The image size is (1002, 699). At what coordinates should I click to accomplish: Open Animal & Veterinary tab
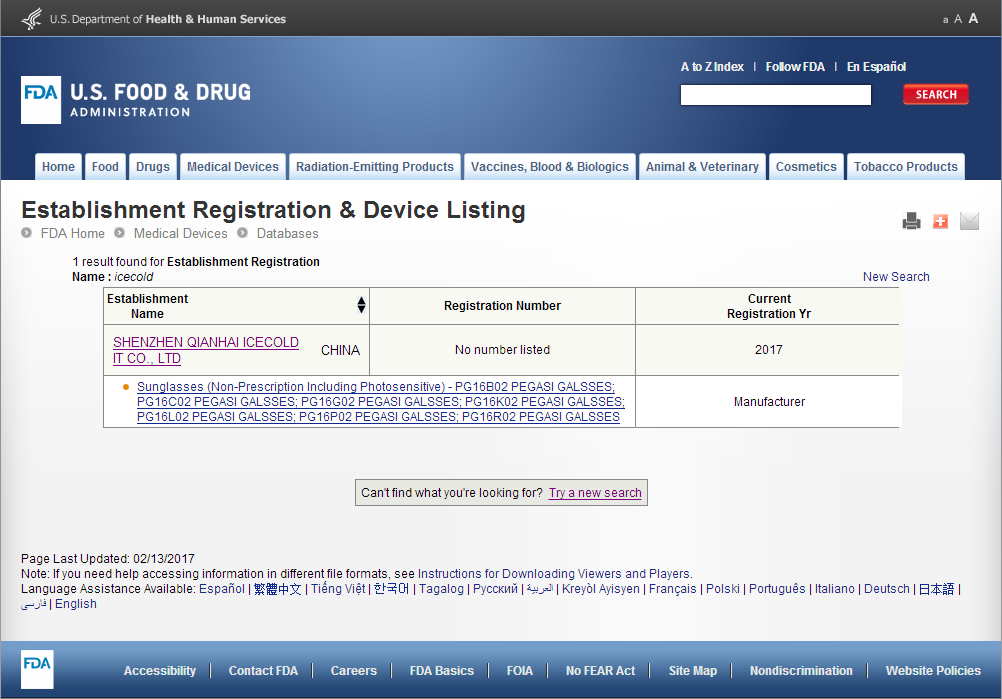click(x=702, y=167)
